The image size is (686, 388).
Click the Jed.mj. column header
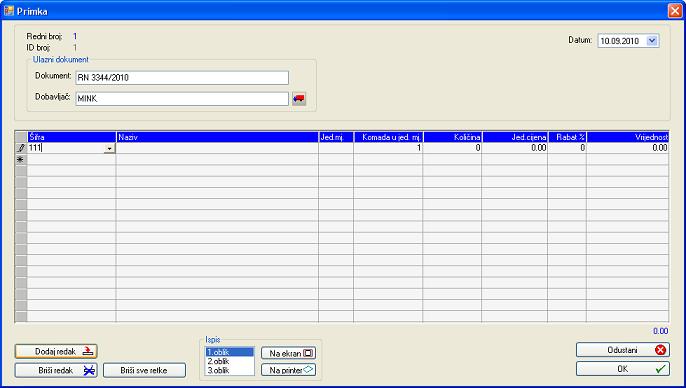(x=336, y=137)
